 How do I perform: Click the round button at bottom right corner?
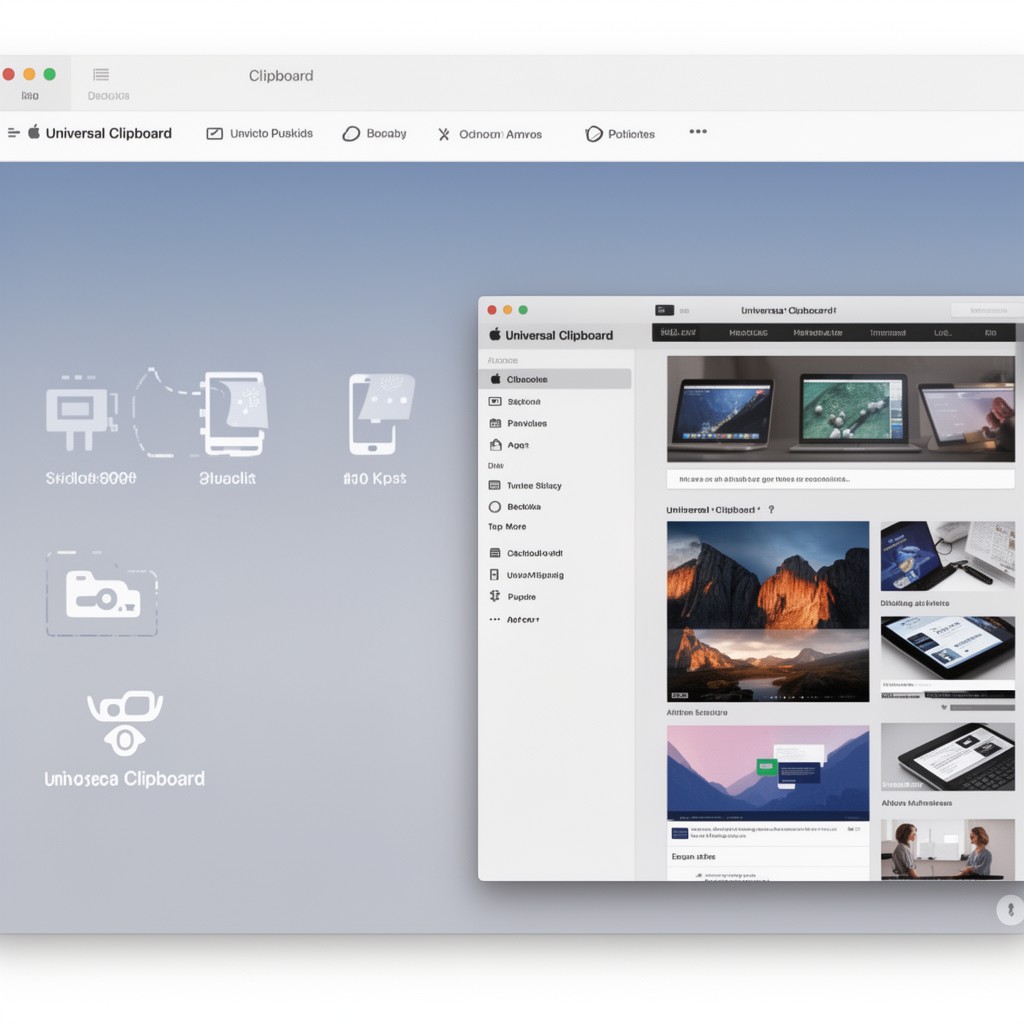(1010, 910)
